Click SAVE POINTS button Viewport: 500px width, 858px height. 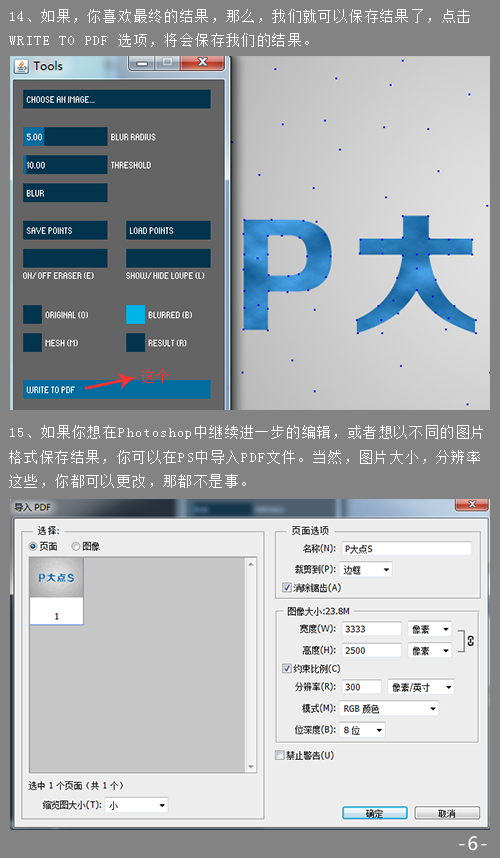click(x=65, y=230)
